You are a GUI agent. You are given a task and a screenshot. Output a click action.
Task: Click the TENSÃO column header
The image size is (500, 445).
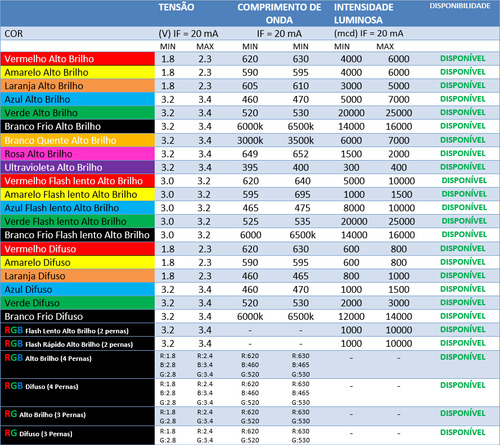[x=176, y=7]
